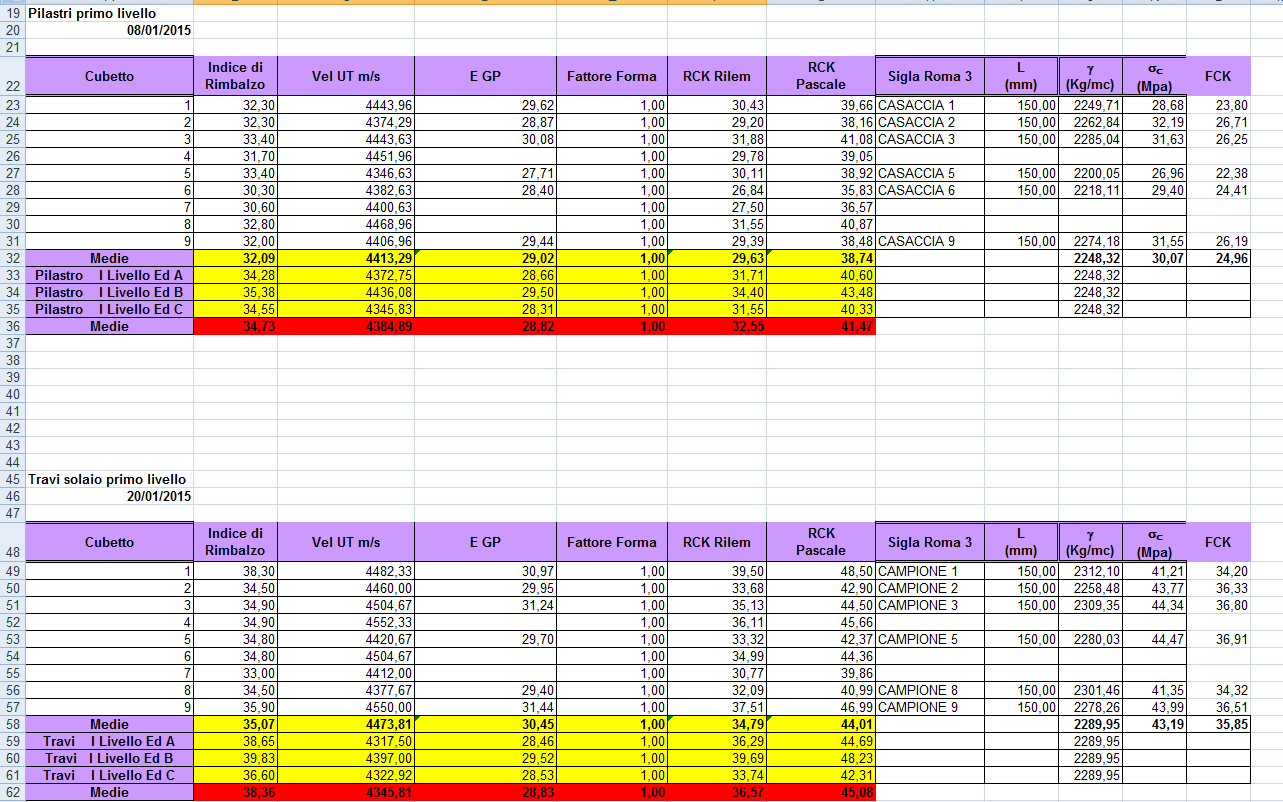
Task: Click the CASACCIA 9 cell
Action: pyautogui.click(x=930, y=241)
